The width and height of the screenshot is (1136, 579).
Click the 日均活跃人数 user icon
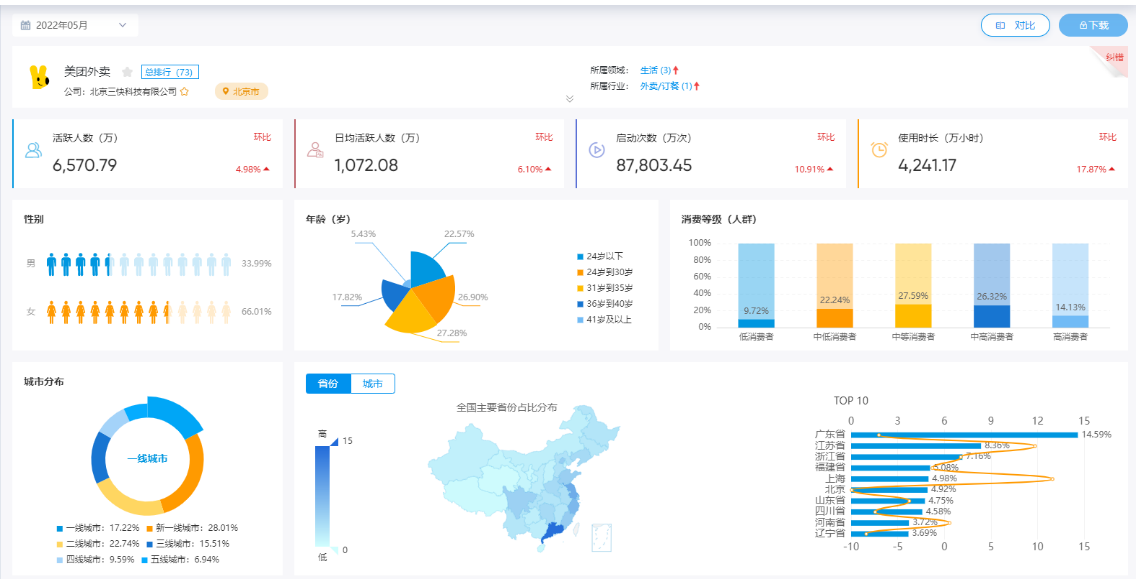315,150
